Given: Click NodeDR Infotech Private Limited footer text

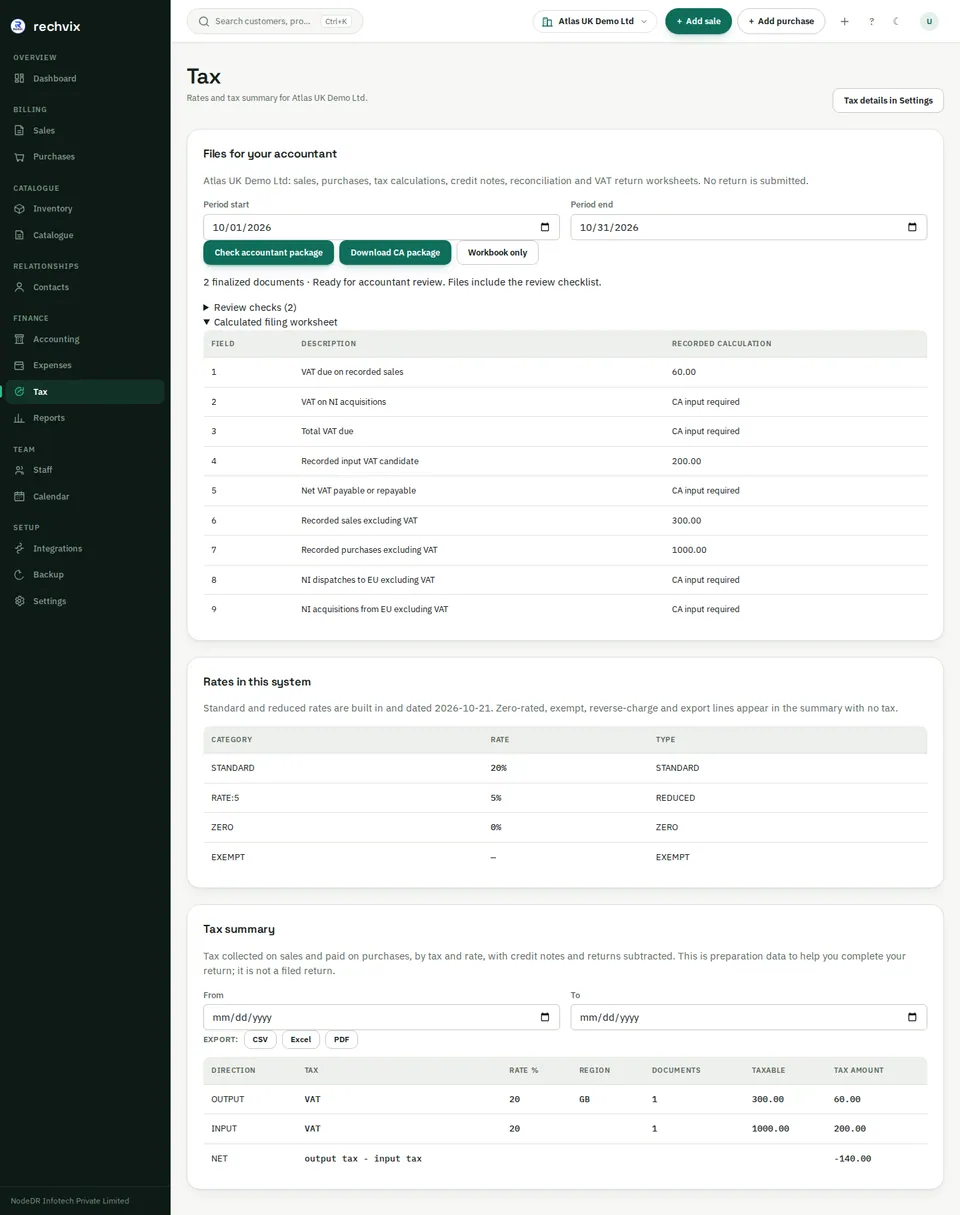Looking at the screenshot, I should click(70, 1201).
